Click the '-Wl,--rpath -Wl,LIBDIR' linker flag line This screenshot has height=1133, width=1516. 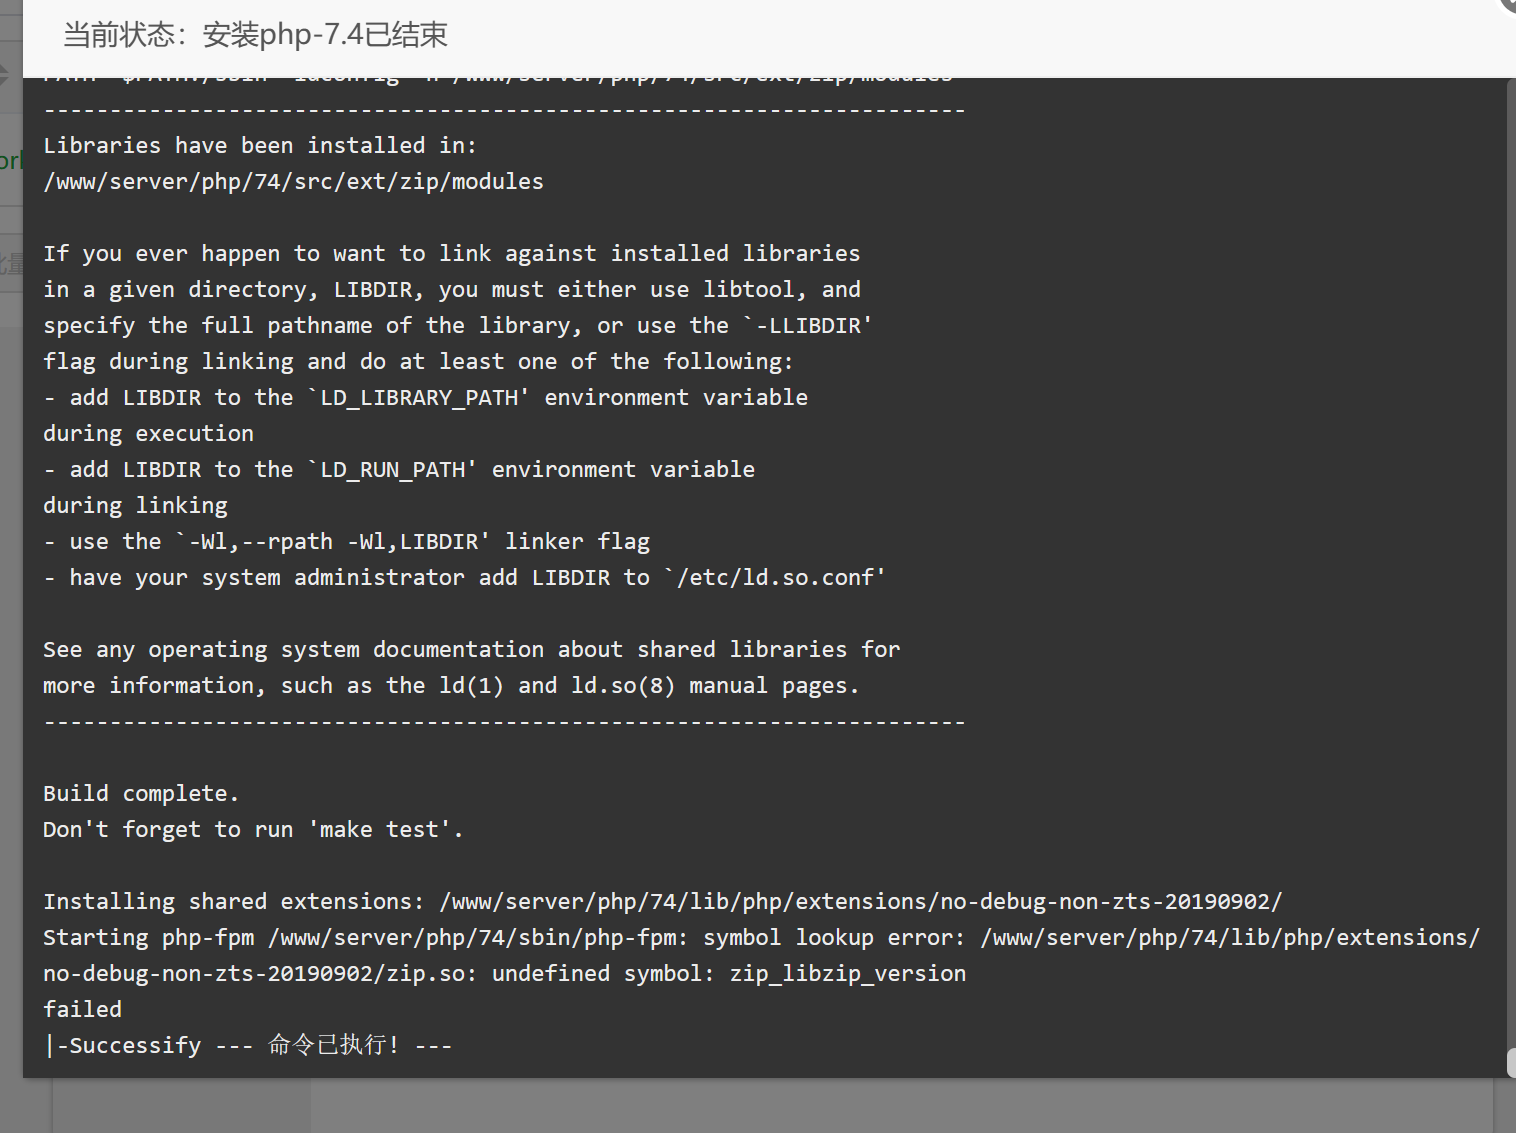coord(346,542)
